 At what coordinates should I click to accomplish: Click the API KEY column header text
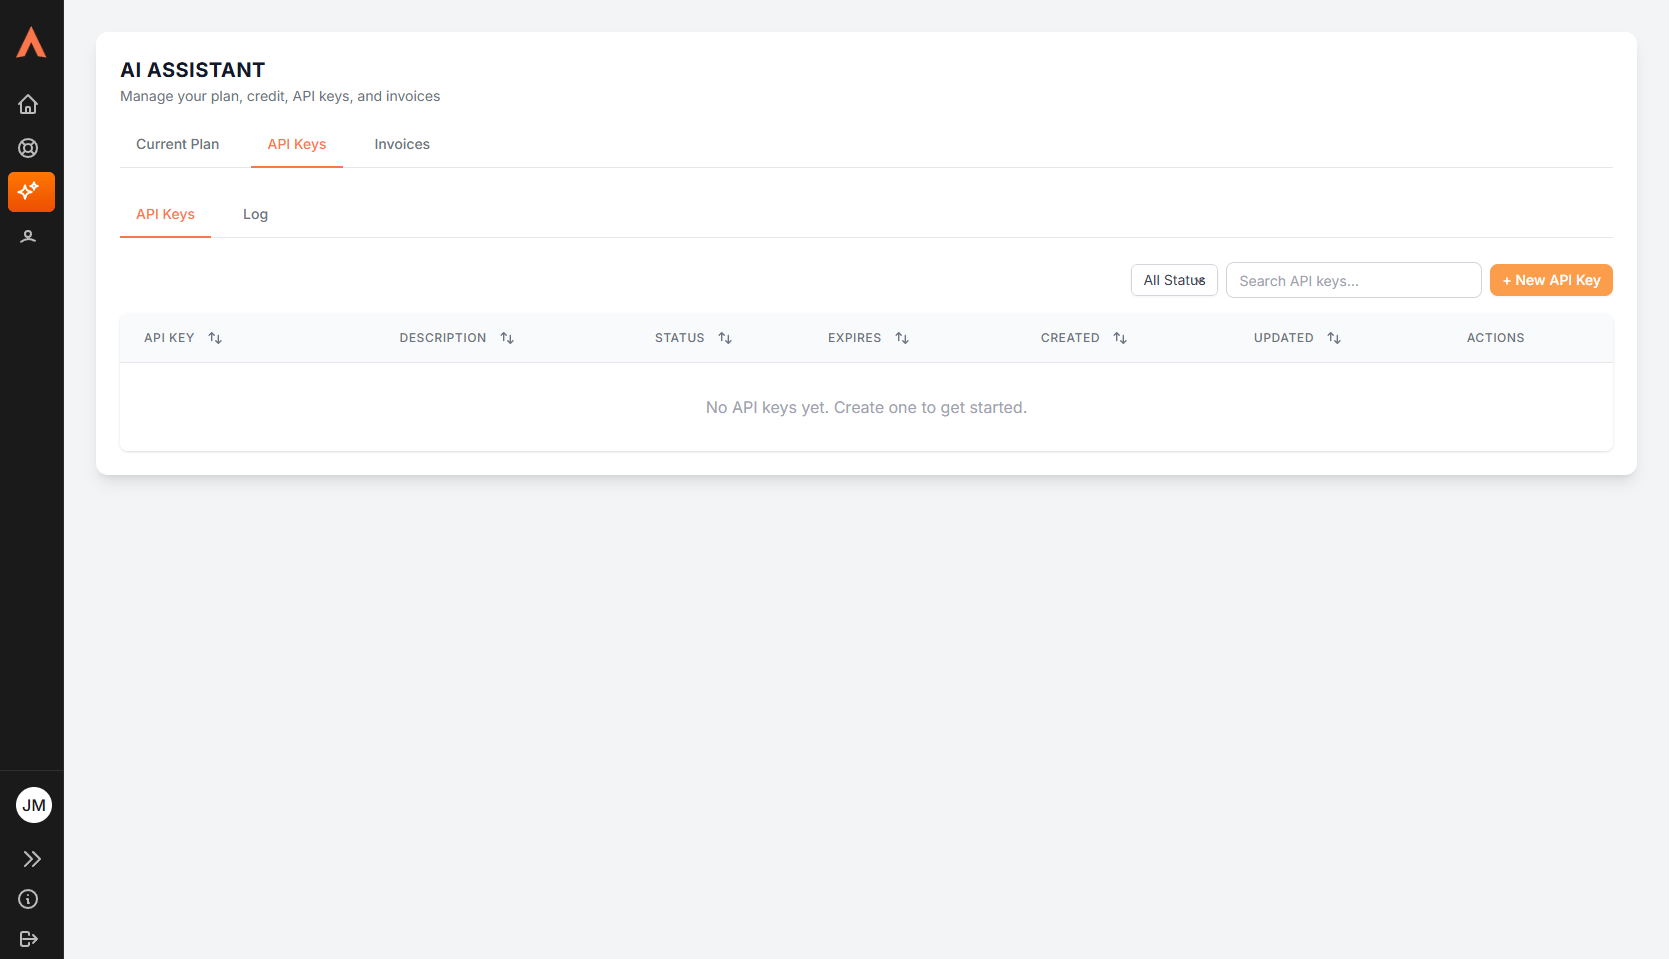click(169, 338)
